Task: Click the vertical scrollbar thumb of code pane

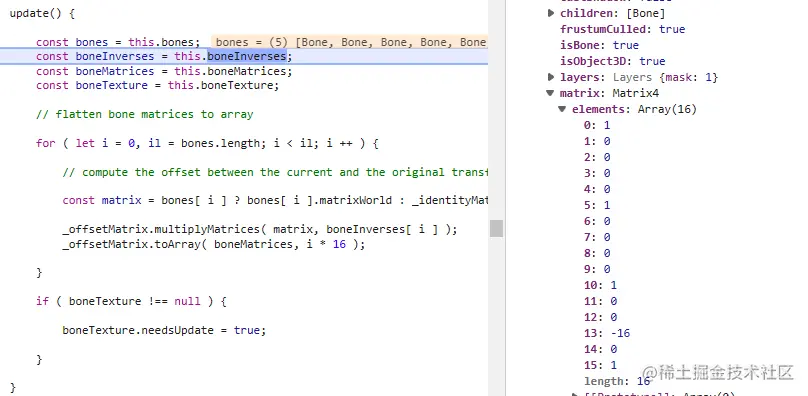Action: (x=496, y=228)
